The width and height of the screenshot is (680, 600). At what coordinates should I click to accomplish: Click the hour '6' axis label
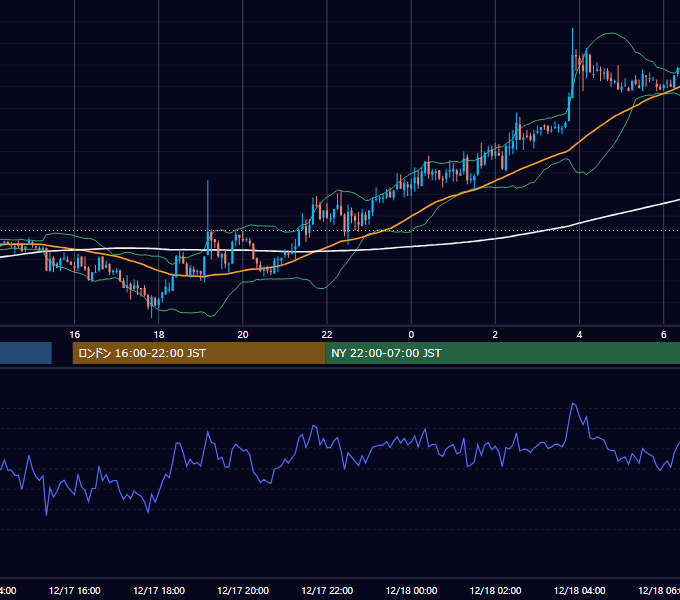point(664,334)
